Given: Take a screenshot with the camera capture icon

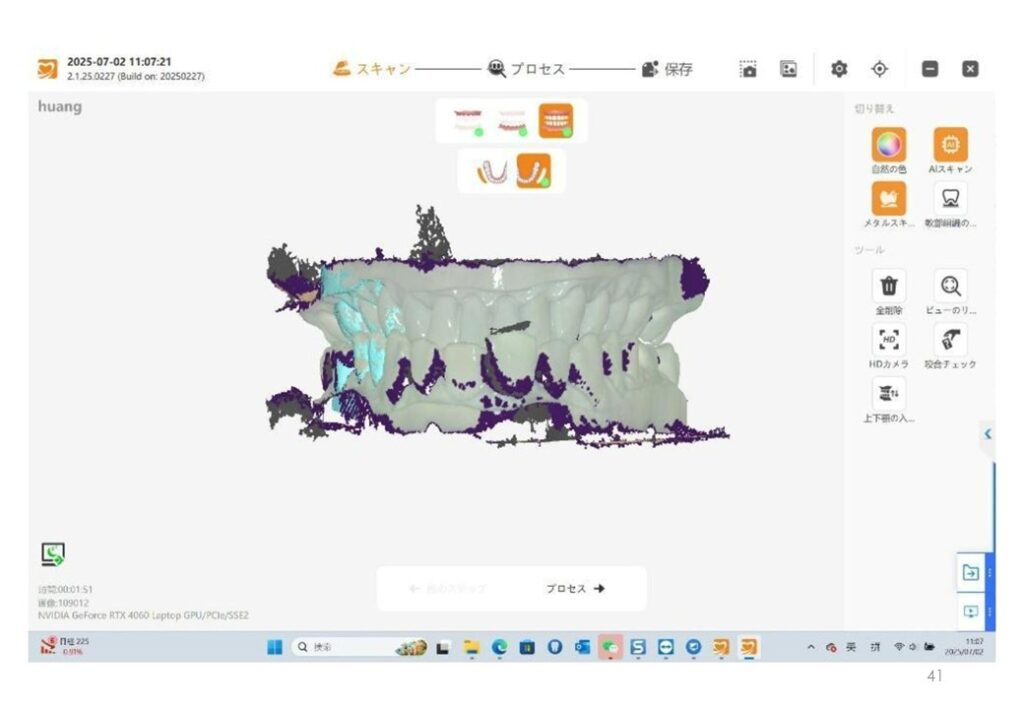Looking at the screenshot, I should [x=748, y=69].
